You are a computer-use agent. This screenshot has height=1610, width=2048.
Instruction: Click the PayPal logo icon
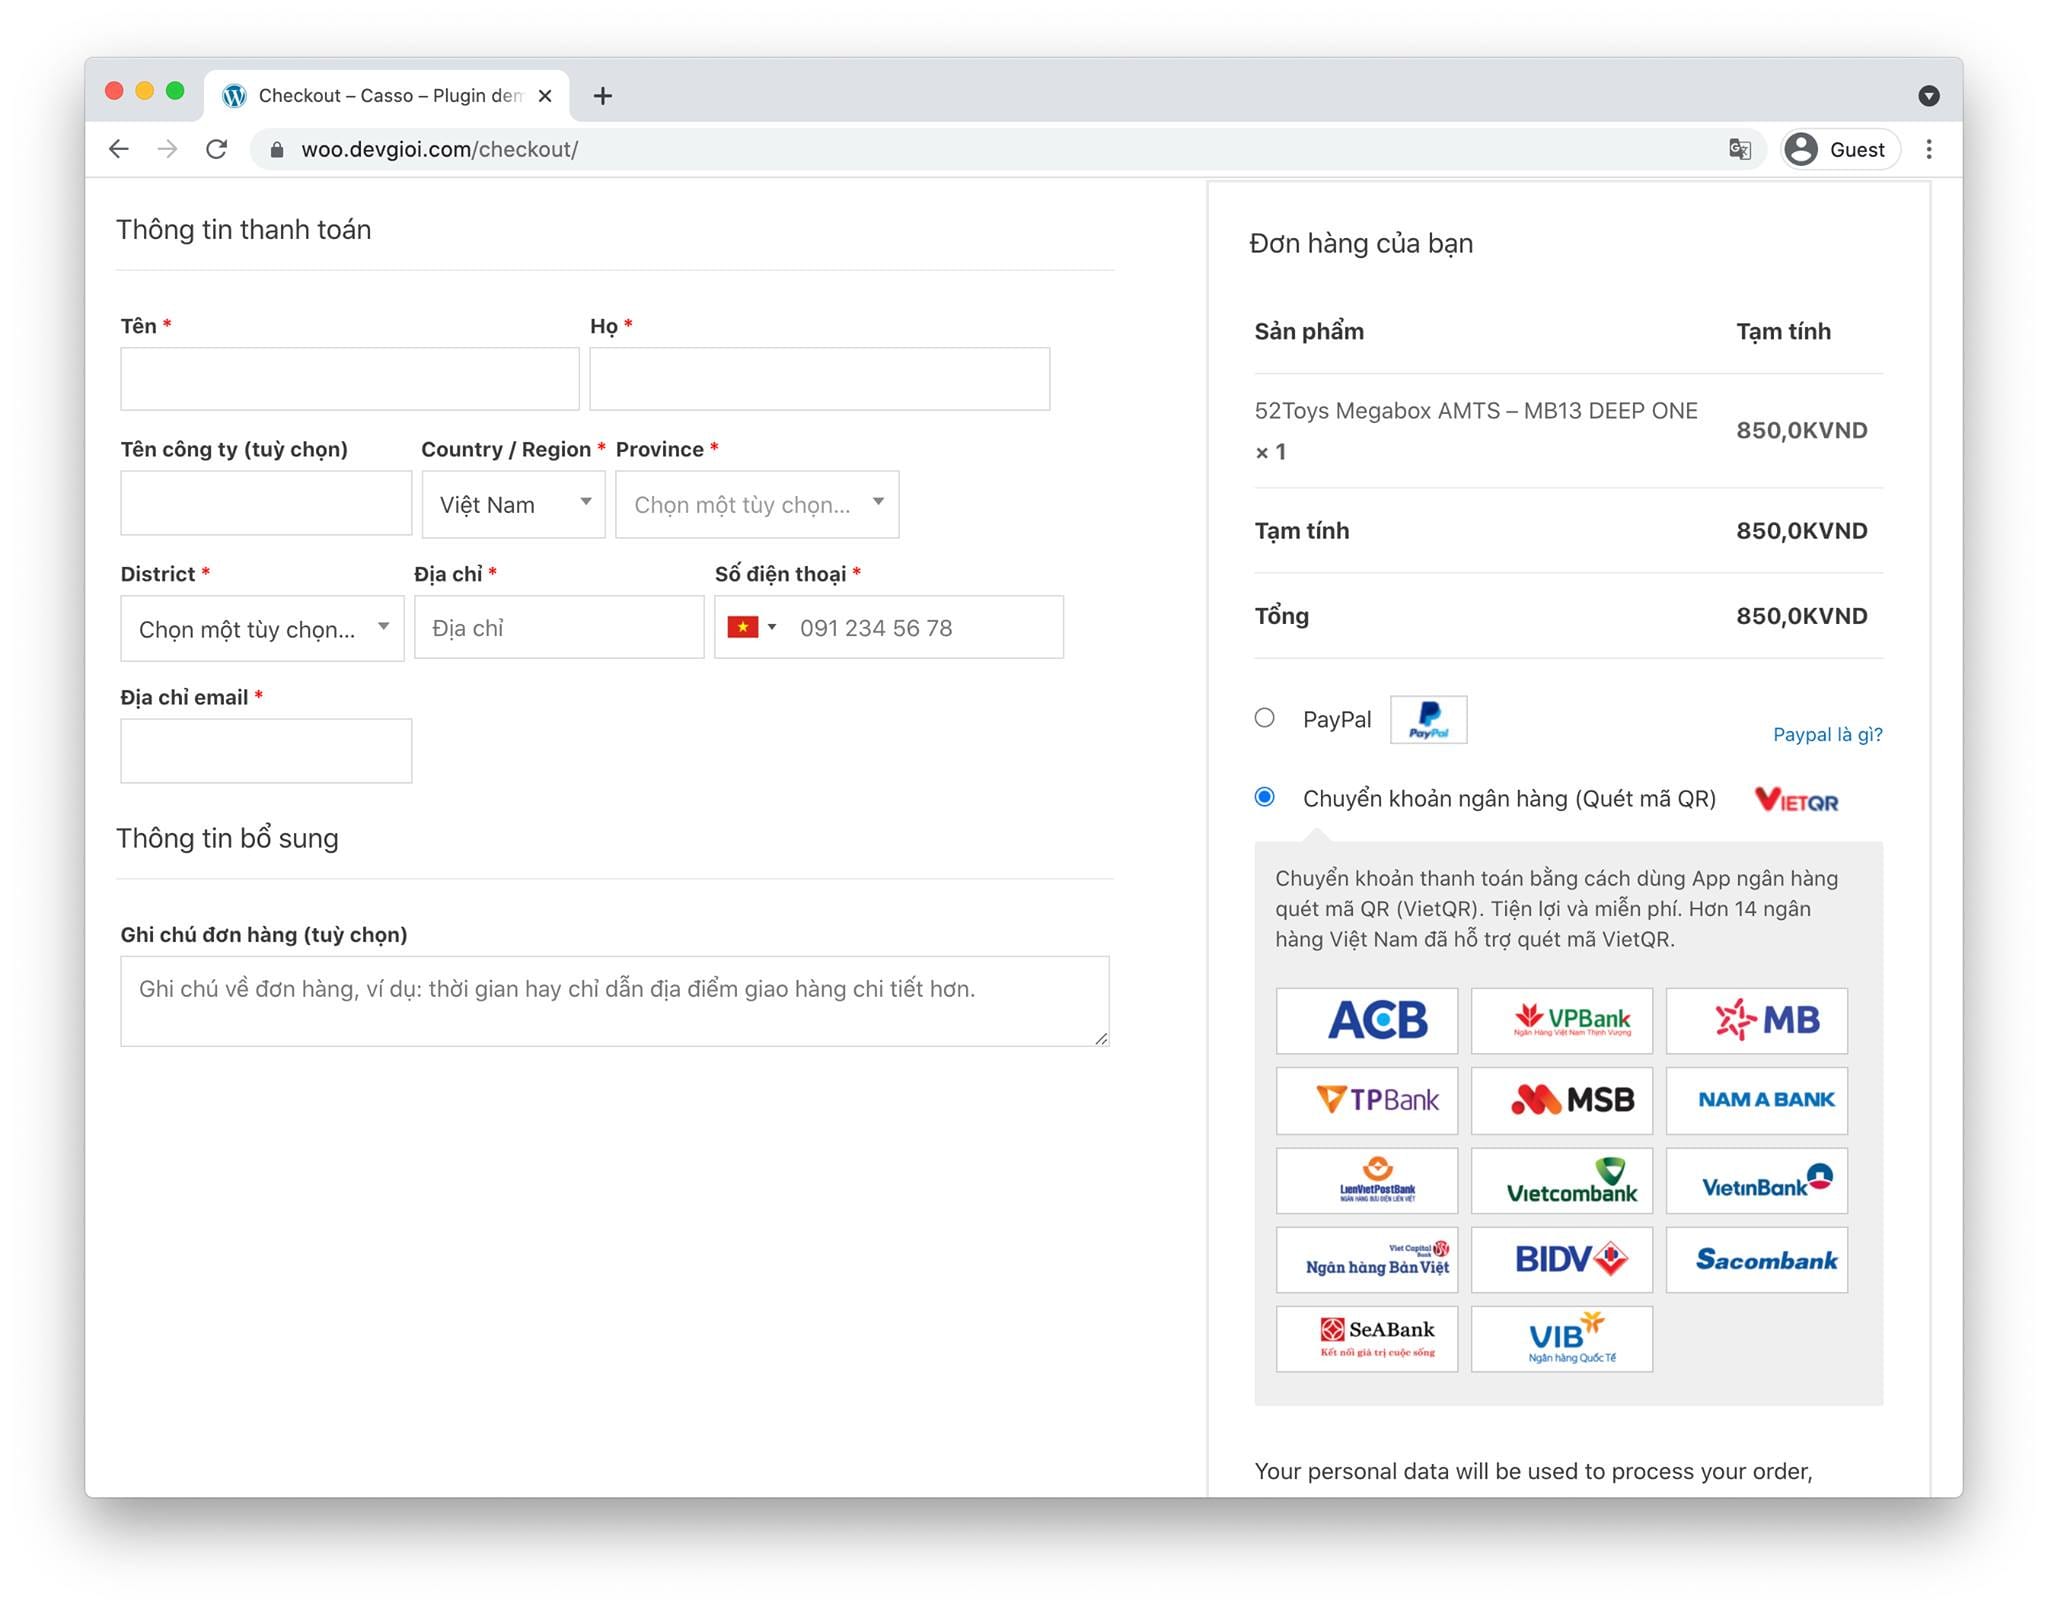(1428, 720)
